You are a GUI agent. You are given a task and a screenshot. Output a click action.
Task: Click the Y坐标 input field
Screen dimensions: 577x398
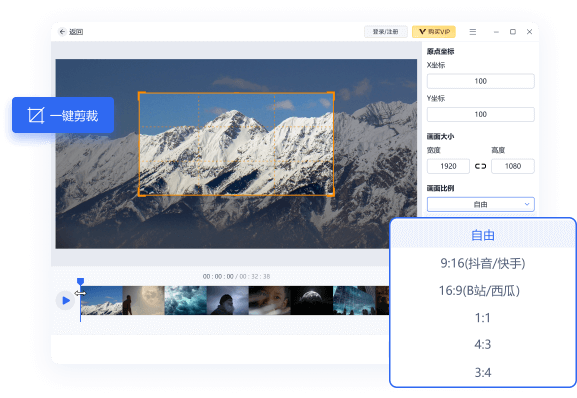[481, 114]
